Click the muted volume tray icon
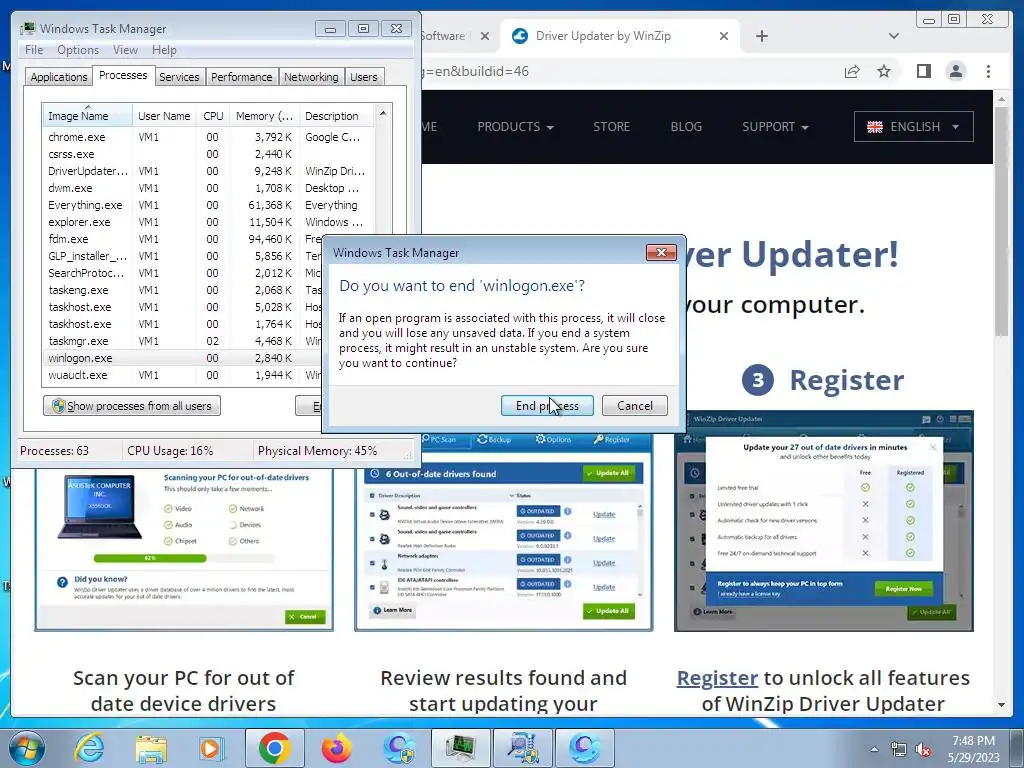 click(x=923, y=750)
